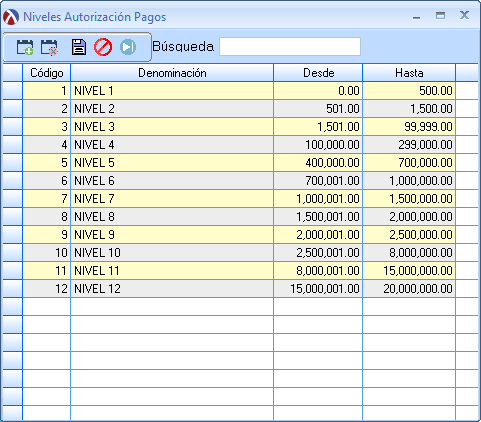481x422 pixels.
Task: Click the Código cell with value 7
Action: 47,199
